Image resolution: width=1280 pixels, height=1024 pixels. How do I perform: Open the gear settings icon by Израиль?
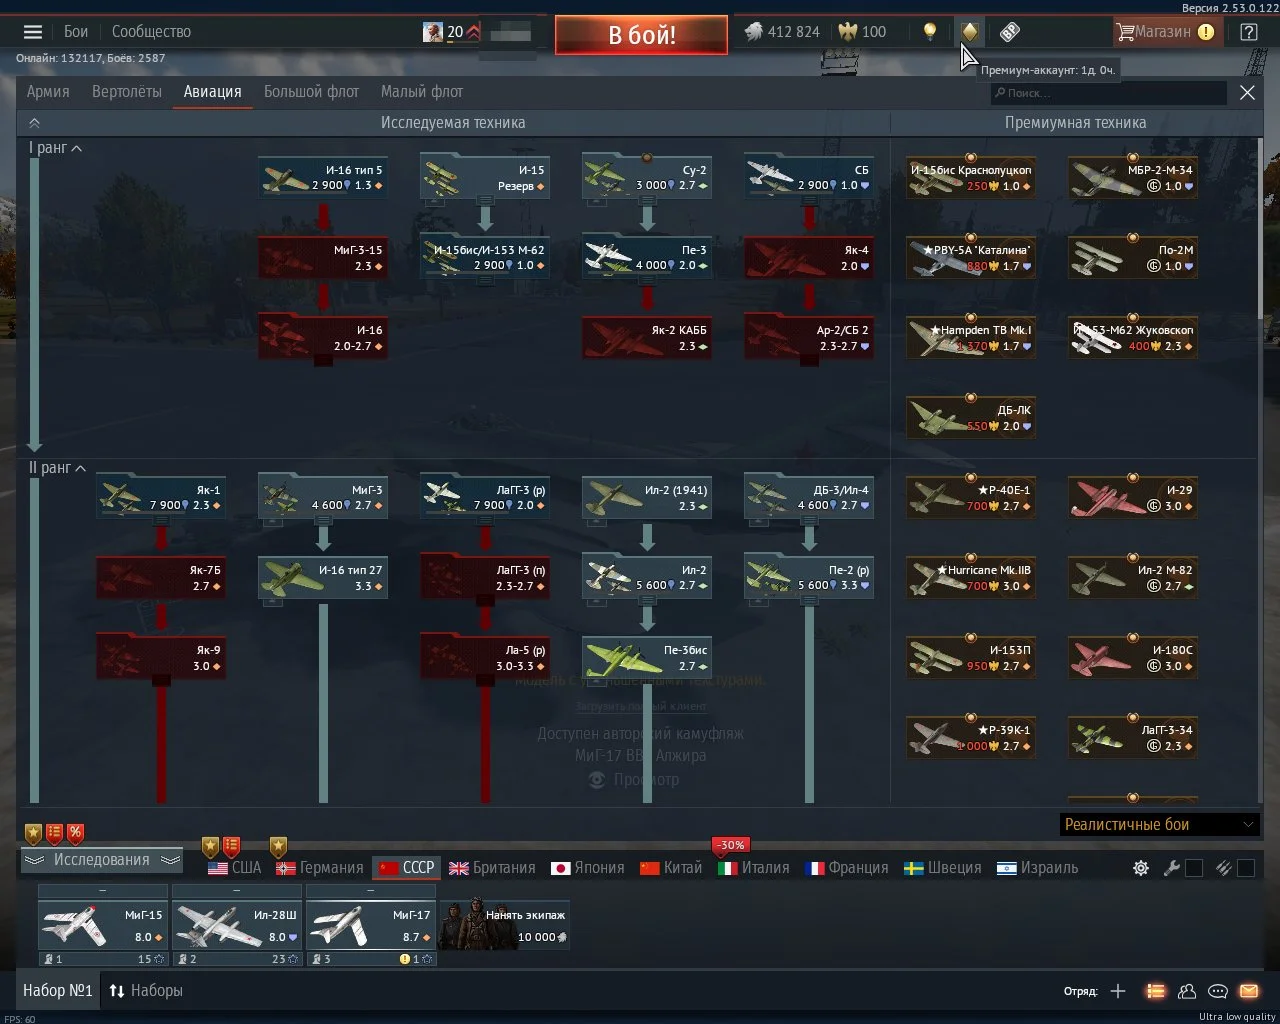click(1141, 868)
